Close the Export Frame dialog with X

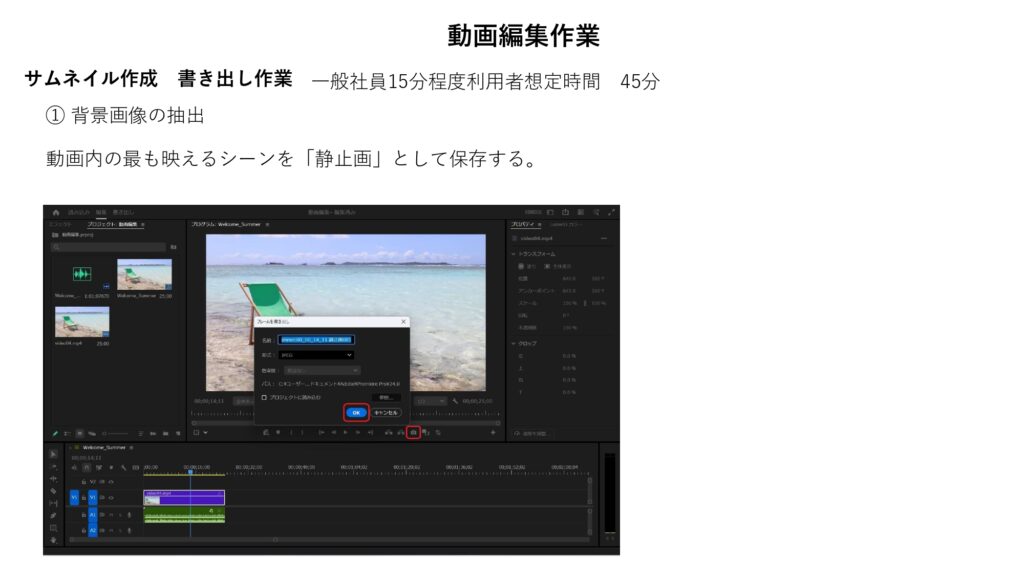pyautogui.click(x=403, y=322)
